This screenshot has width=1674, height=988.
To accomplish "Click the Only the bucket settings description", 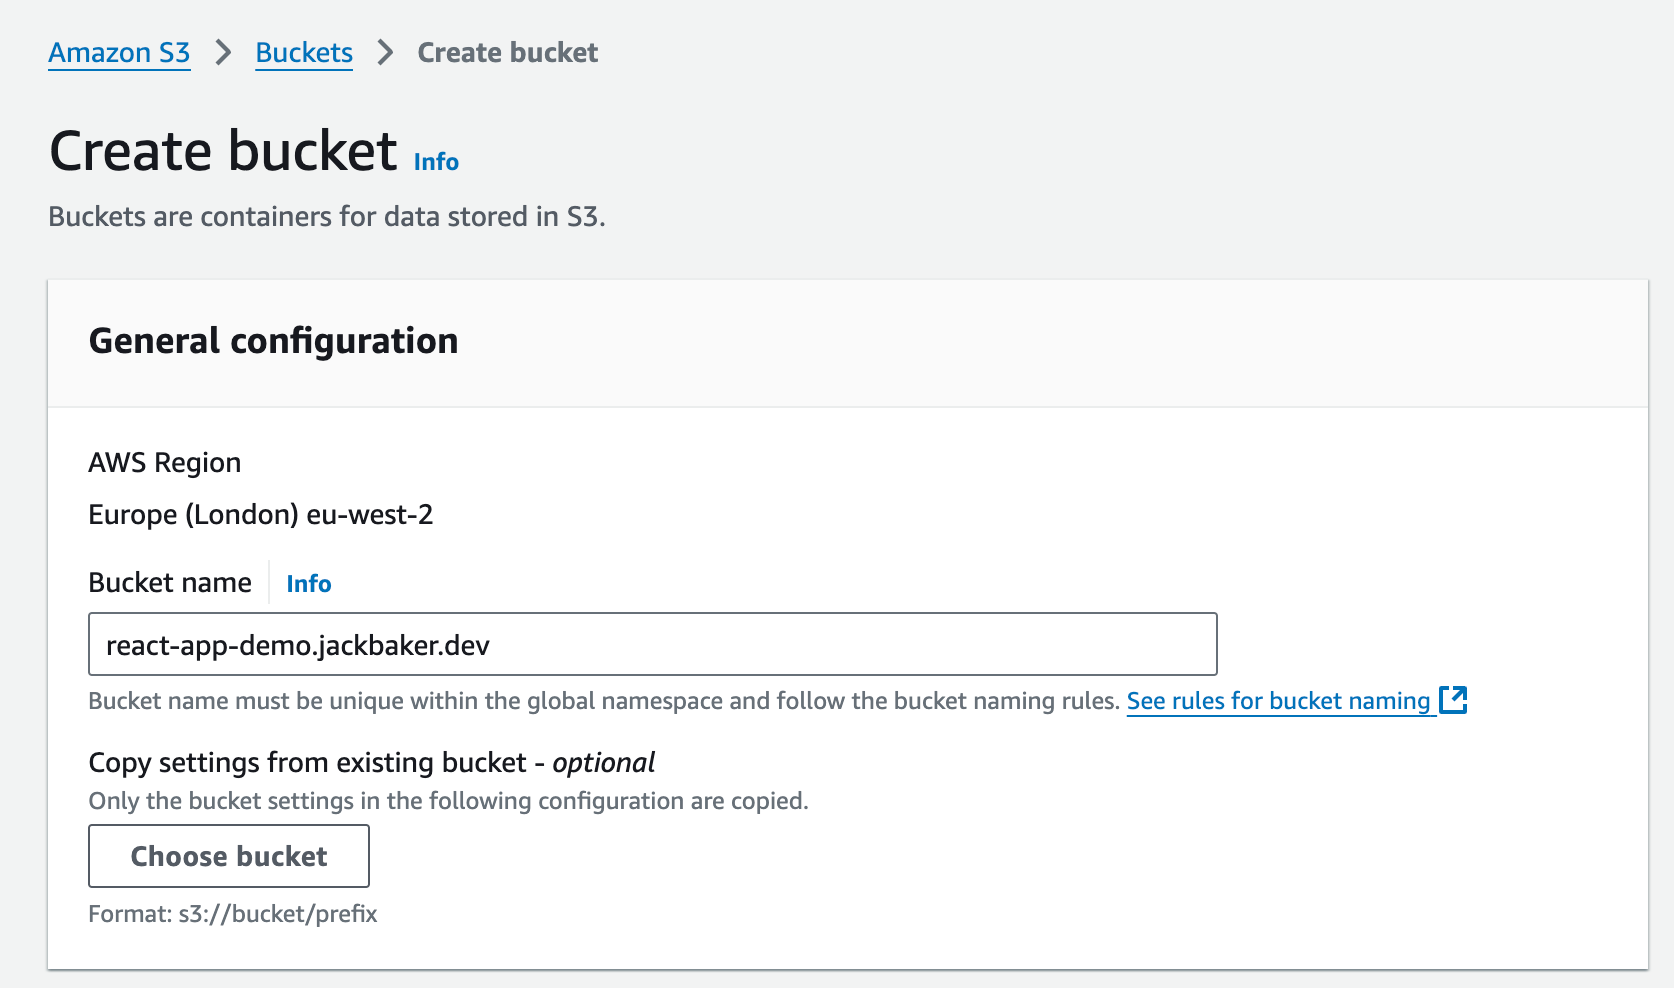I will (448, 801).
